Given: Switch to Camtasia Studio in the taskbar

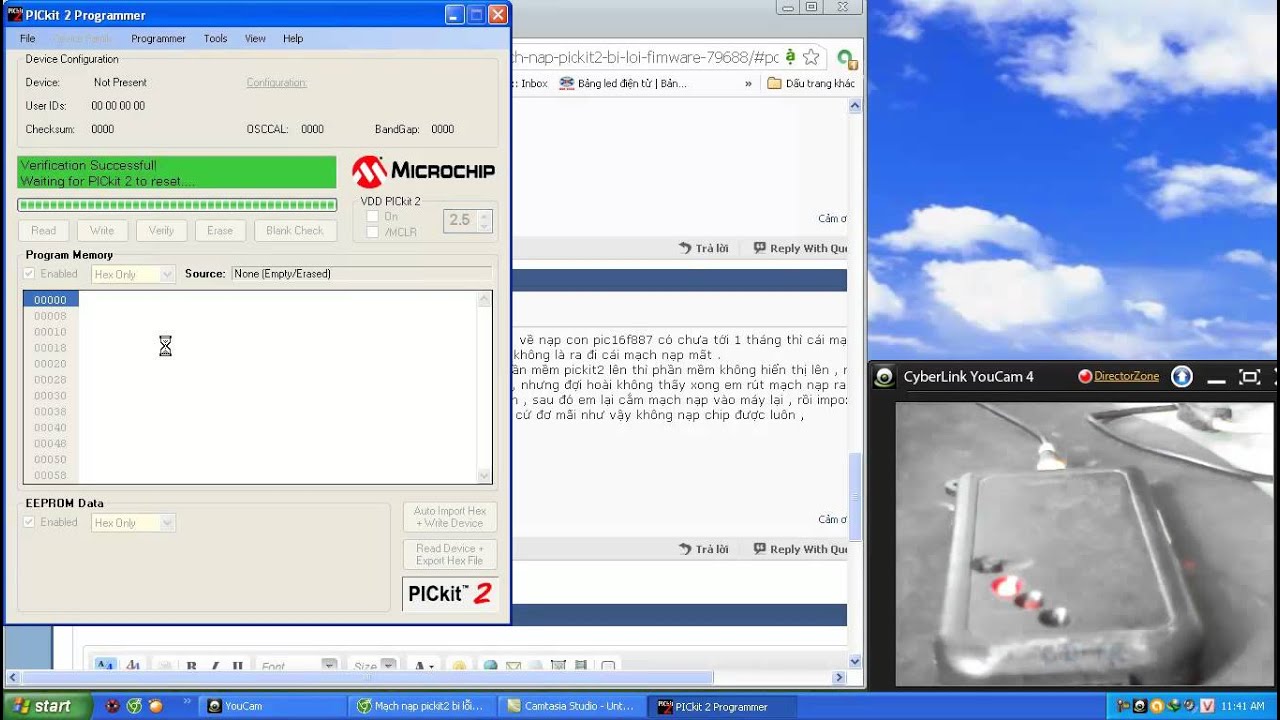Looking at the screenshot, I should (x=573, y=706).
